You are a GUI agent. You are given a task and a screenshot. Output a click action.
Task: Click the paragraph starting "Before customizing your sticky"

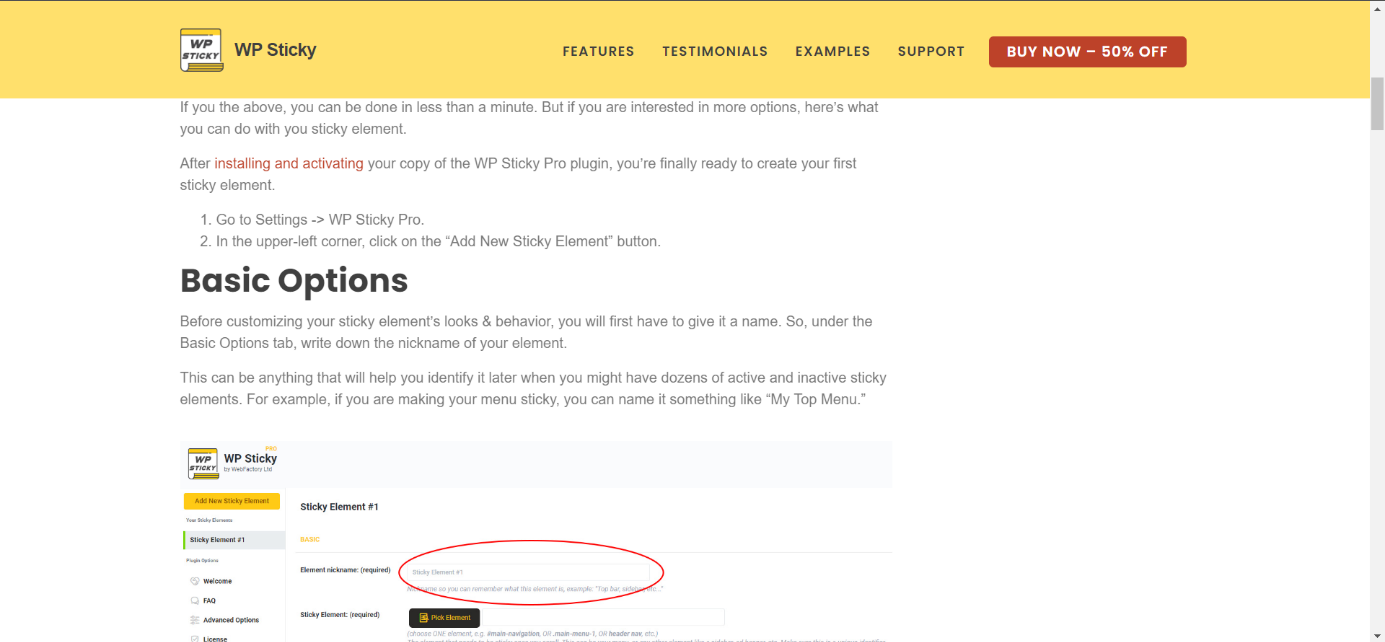[x=526, y=332]
